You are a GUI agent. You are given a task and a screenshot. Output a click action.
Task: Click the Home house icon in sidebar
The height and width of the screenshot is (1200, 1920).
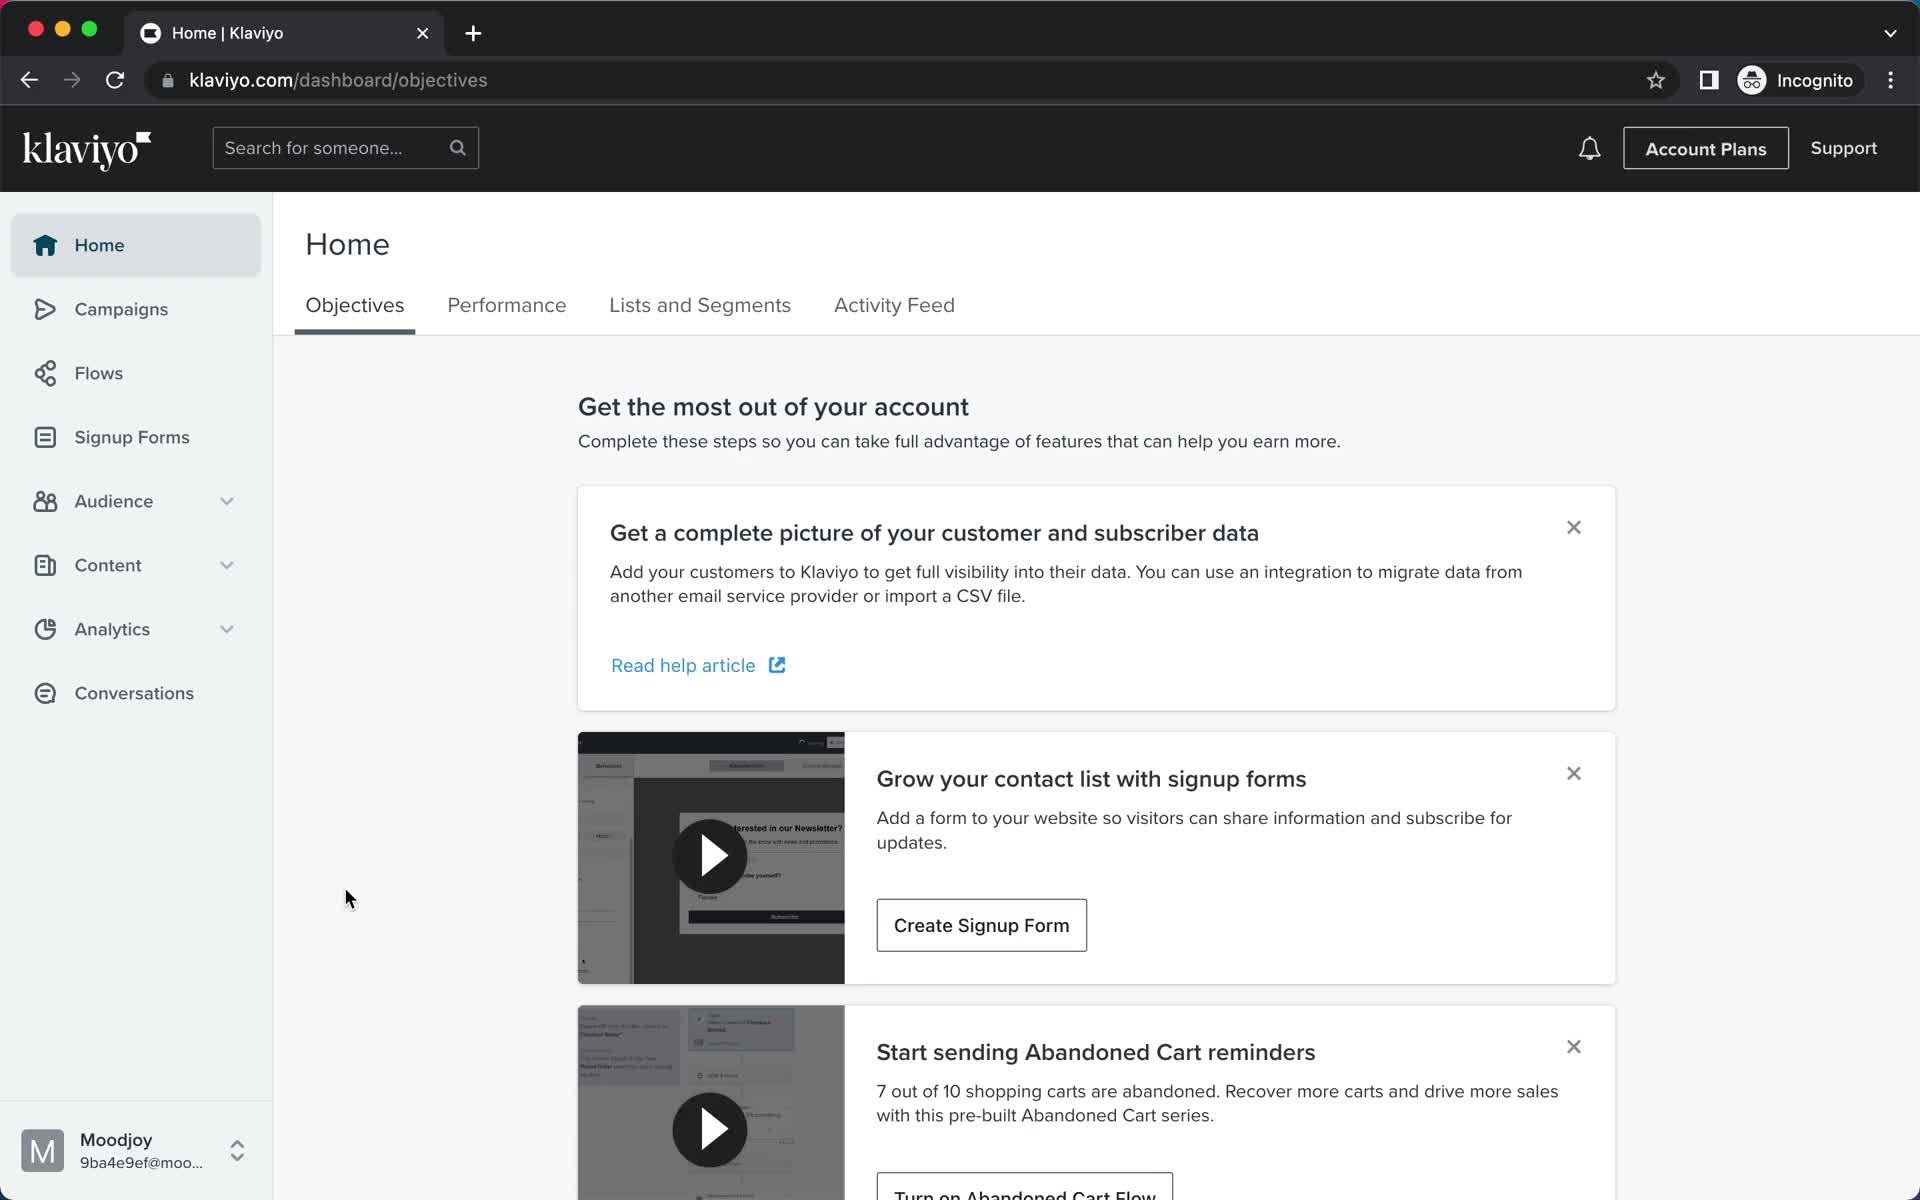coord(45,245)
